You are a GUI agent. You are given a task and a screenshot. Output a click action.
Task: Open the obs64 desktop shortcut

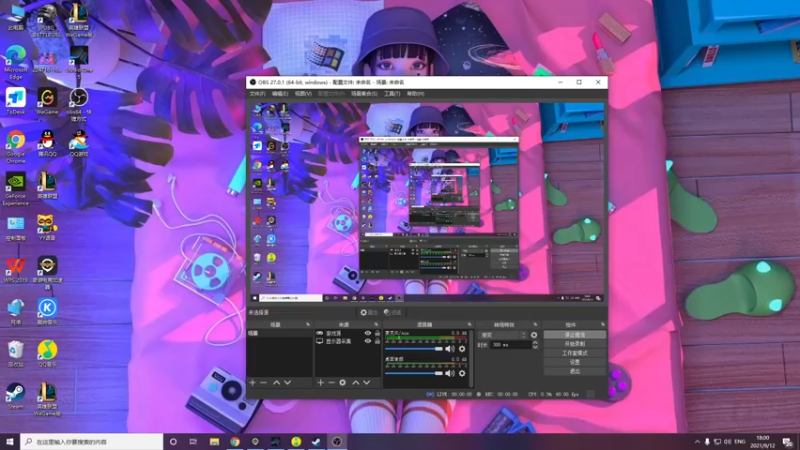coord(79,104)
